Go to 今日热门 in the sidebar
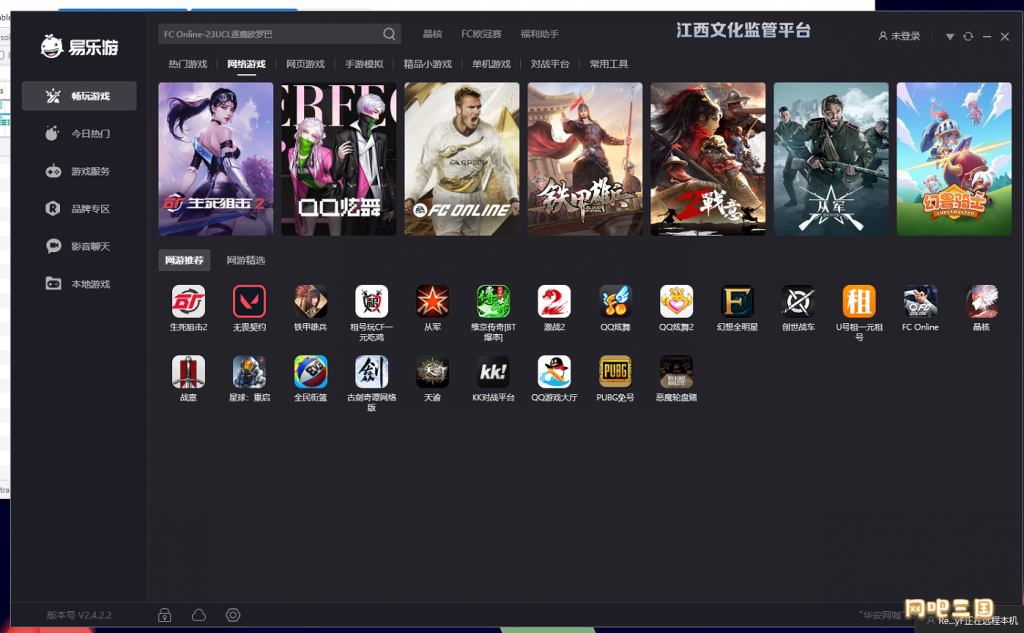1024x633 pixels. tap(79, 133)
